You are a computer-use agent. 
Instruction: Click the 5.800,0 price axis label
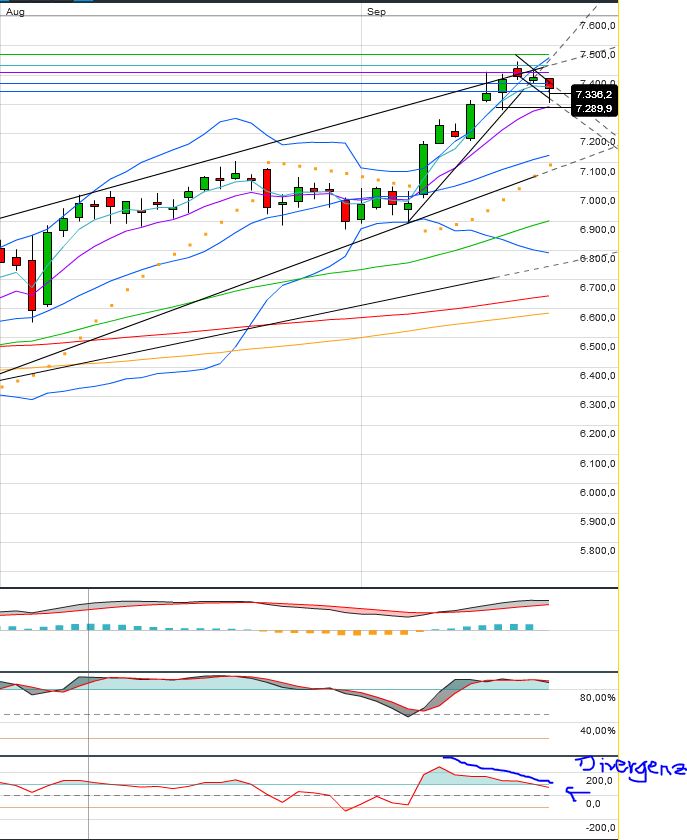pos(598,551)
